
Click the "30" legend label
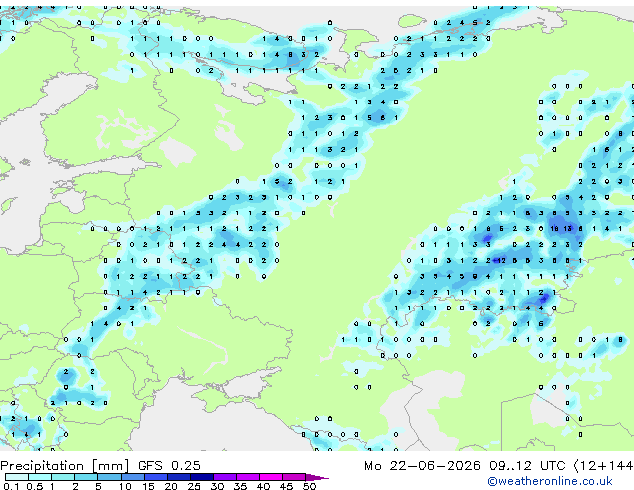pyautogui.click(x=217, y=486)
